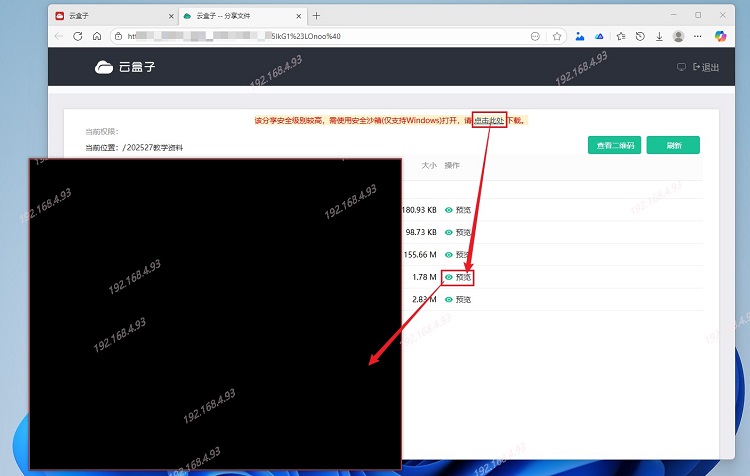Click the 操作 column header
The height and width of the screenshot is (476, 750).
click(452, 166)
